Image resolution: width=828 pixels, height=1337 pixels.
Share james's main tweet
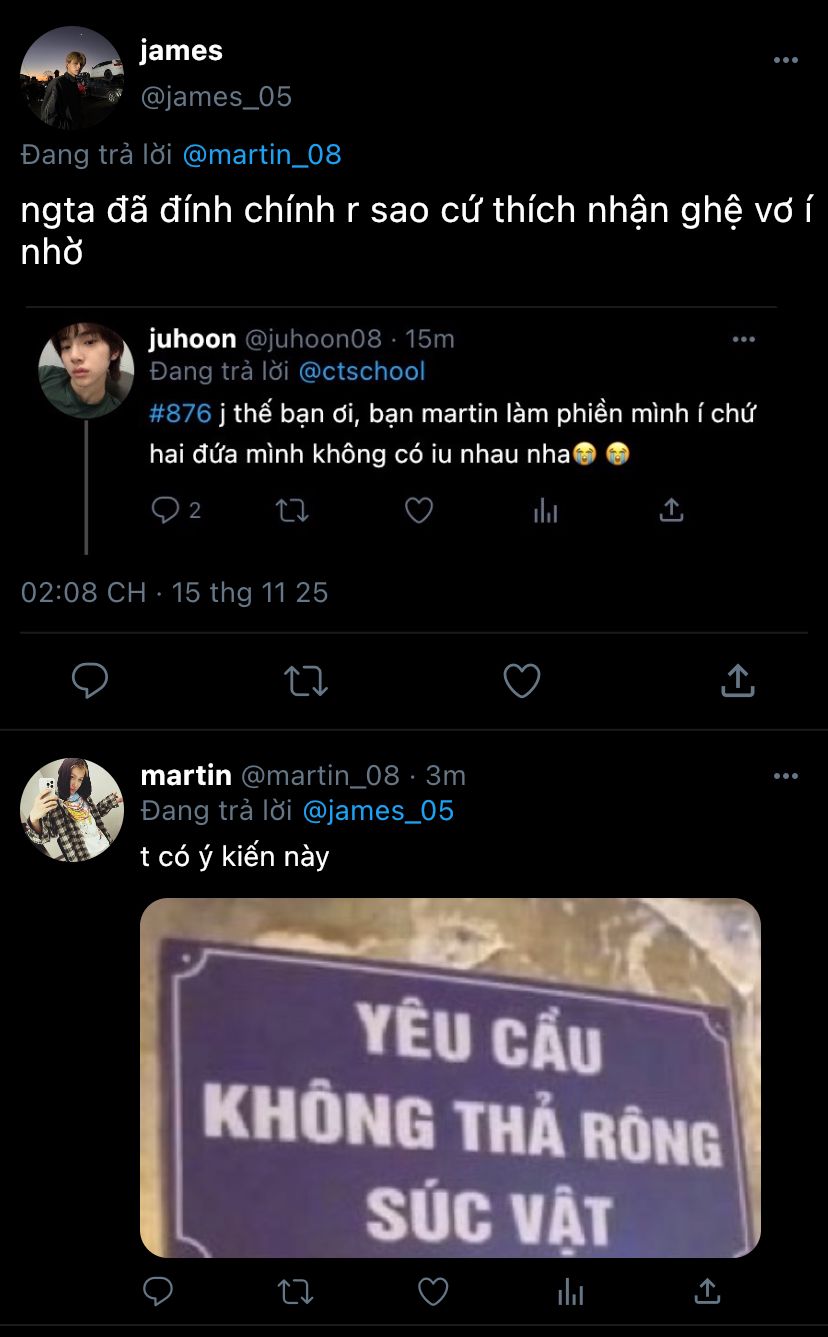(737, 680)
